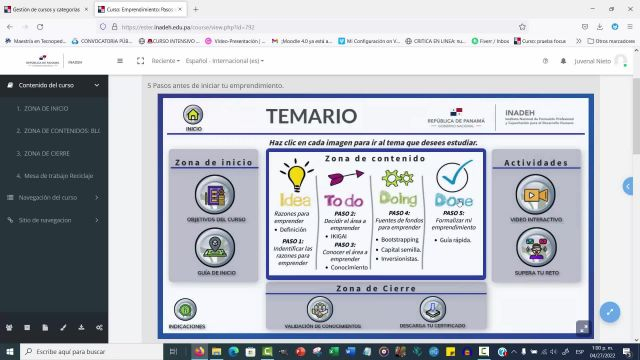
Task: Click the help question mark icon
Action: pyautogui.click(x=545, y=61)
